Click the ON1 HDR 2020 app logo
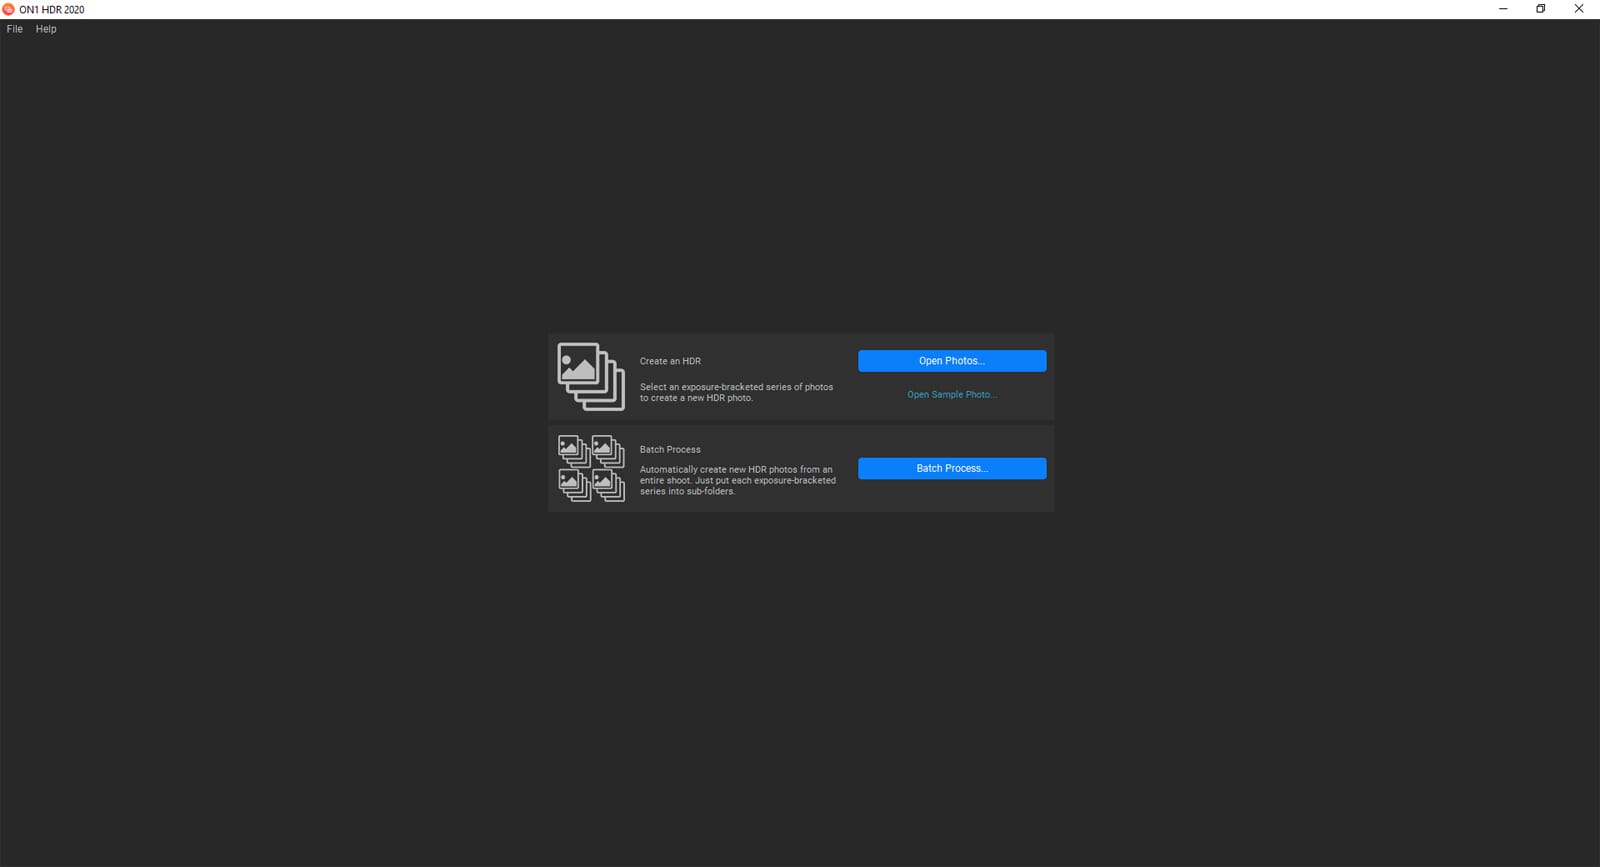 point(9,9)
